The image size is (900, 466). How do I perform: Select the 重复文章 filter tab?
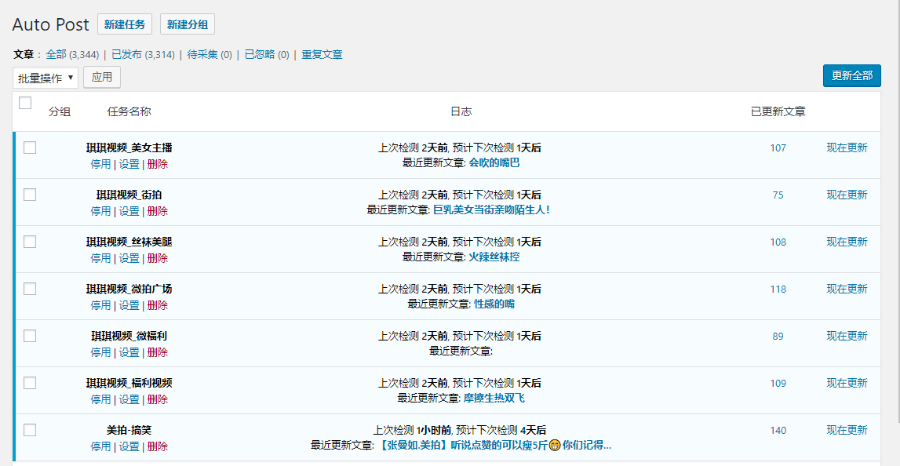pos(322,55)
